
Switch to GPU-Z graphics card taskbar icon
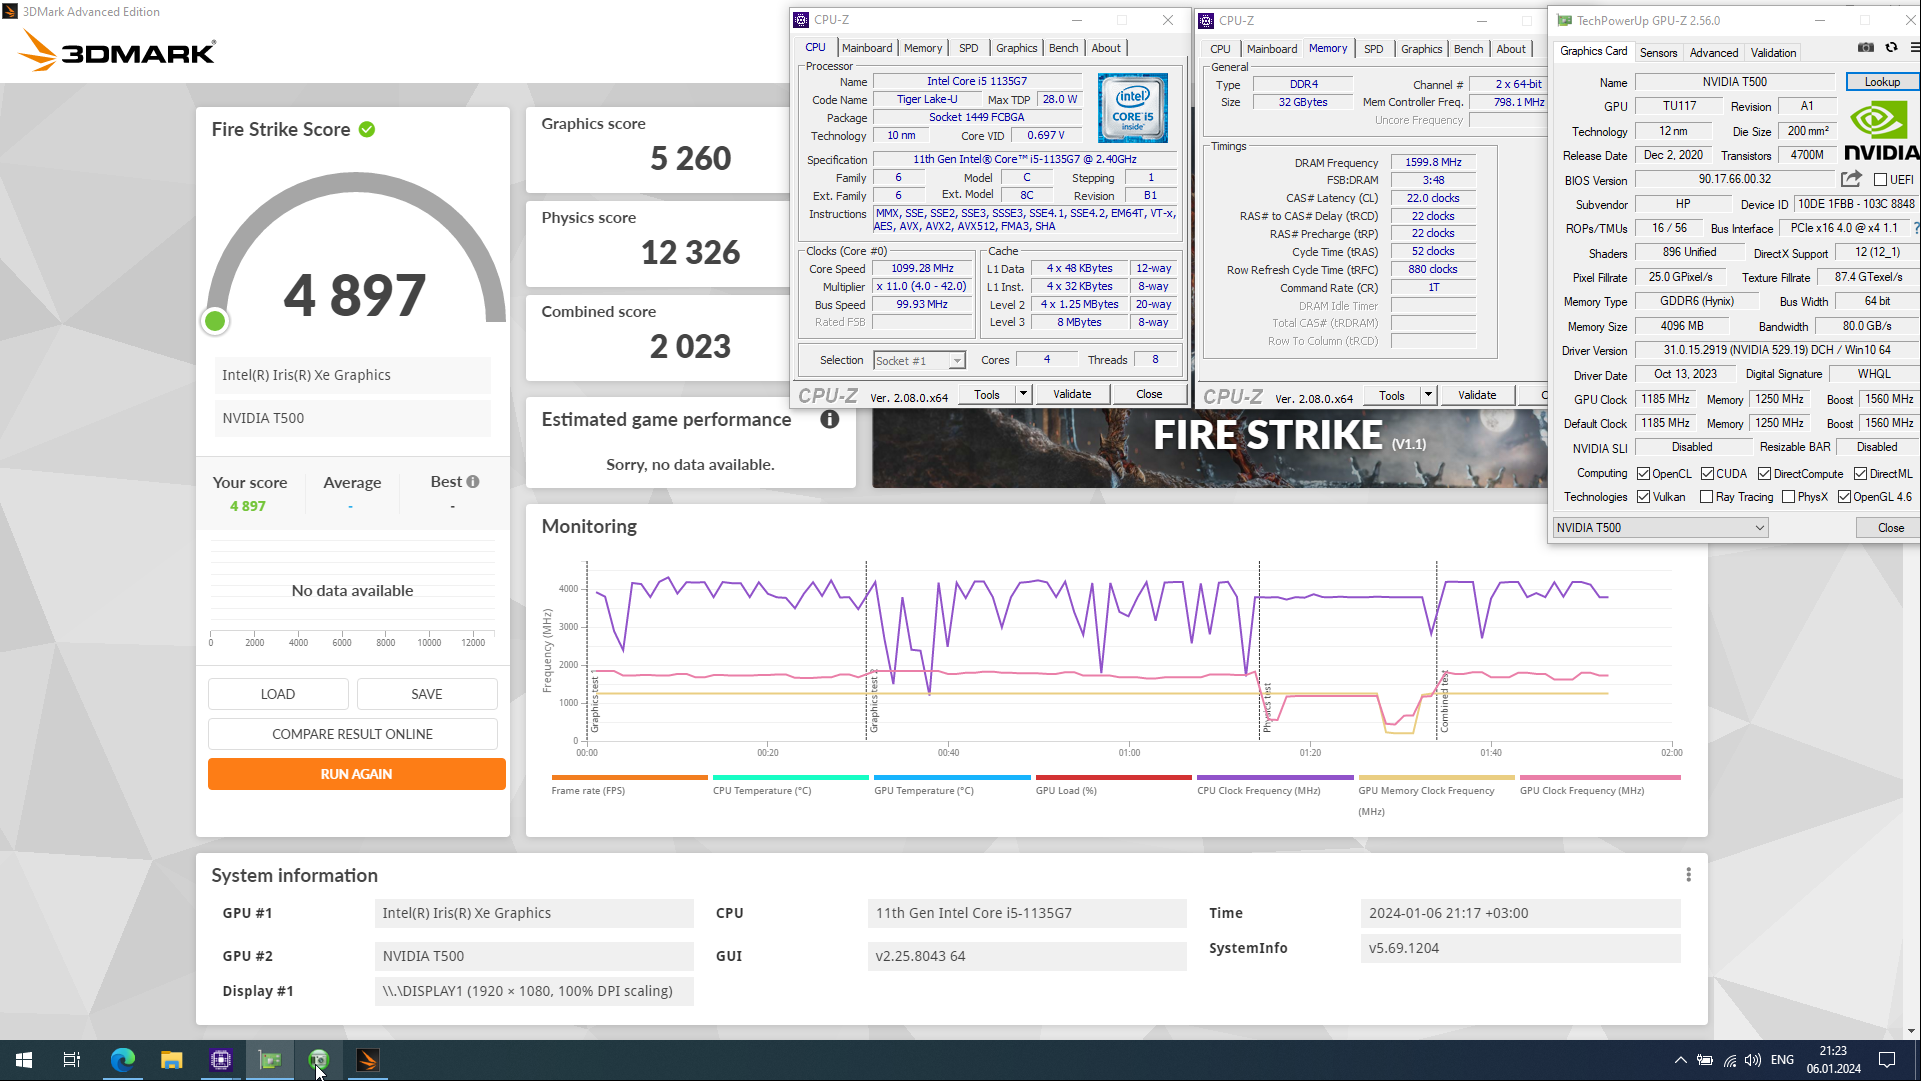pos(269,1060)
